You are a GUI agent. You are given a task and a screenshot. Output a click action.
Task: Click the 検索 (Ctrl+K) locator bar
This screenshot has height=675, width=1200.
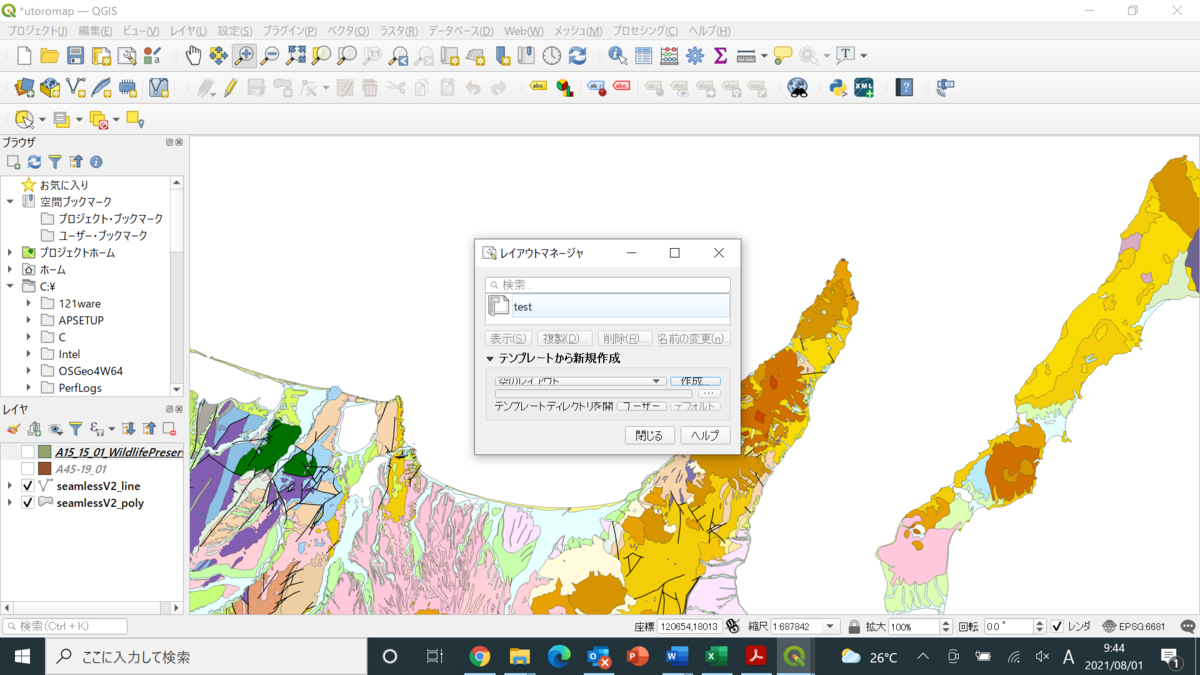click(65, 626)
